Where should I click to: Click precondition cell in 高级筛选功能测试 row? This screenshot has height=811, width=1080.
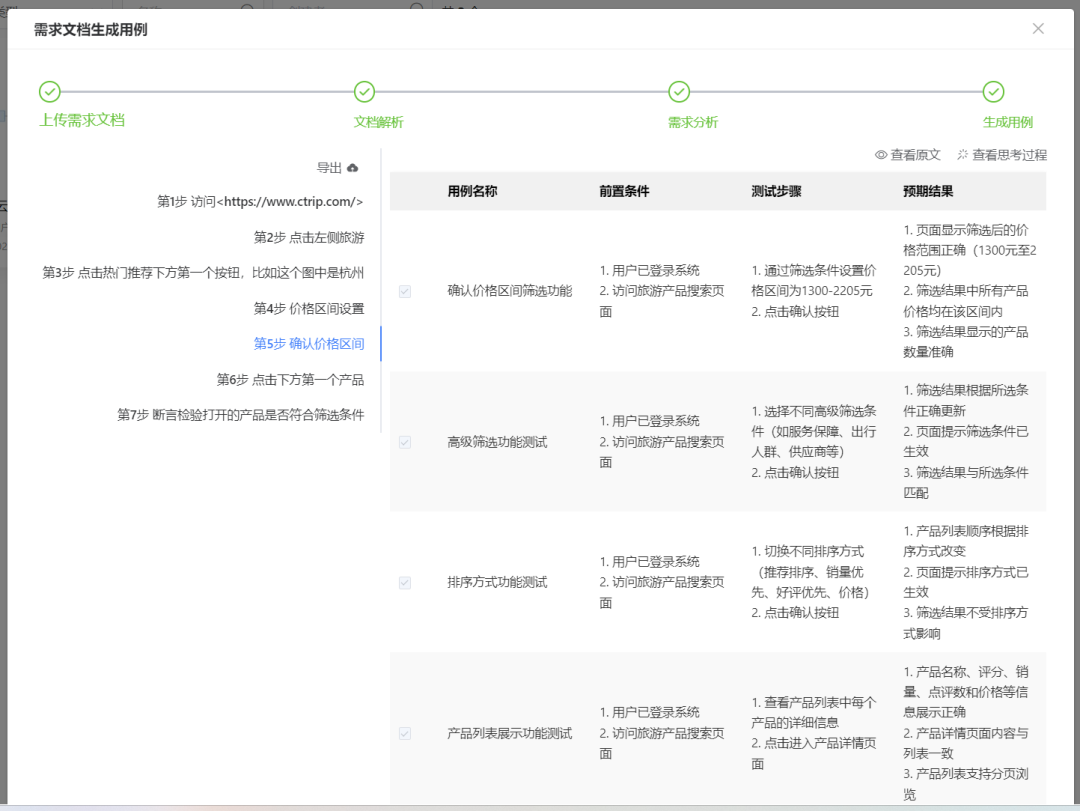pyautogui.click(x=662, y=442)
